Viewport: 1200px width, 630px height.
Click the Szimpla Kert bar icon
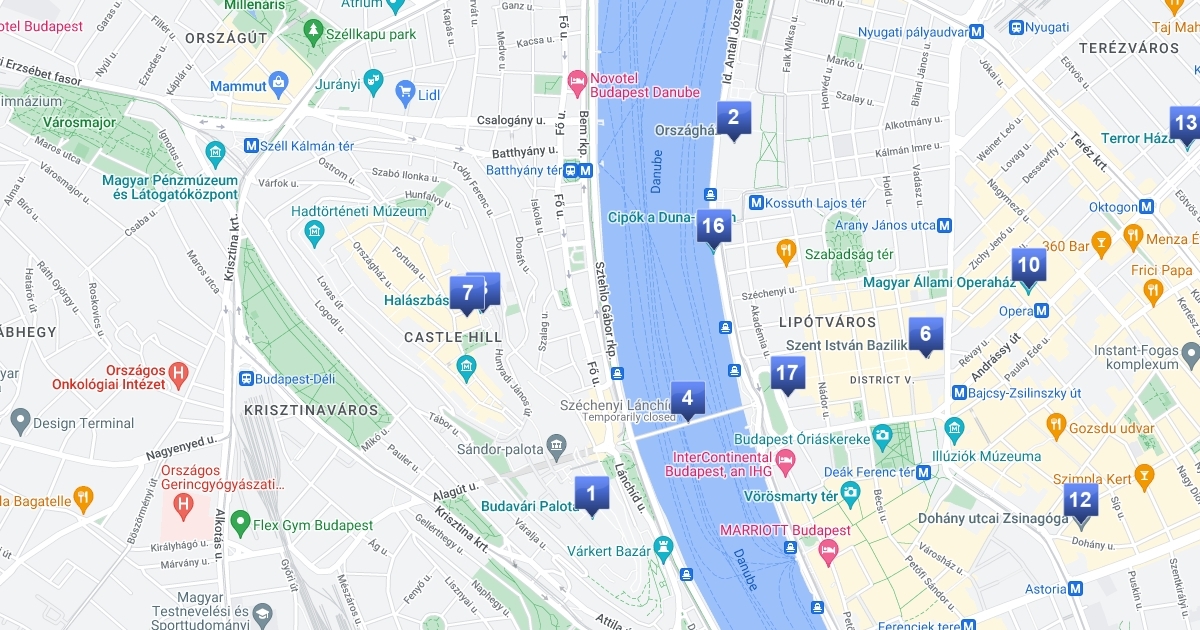[x=1145, y=472]
